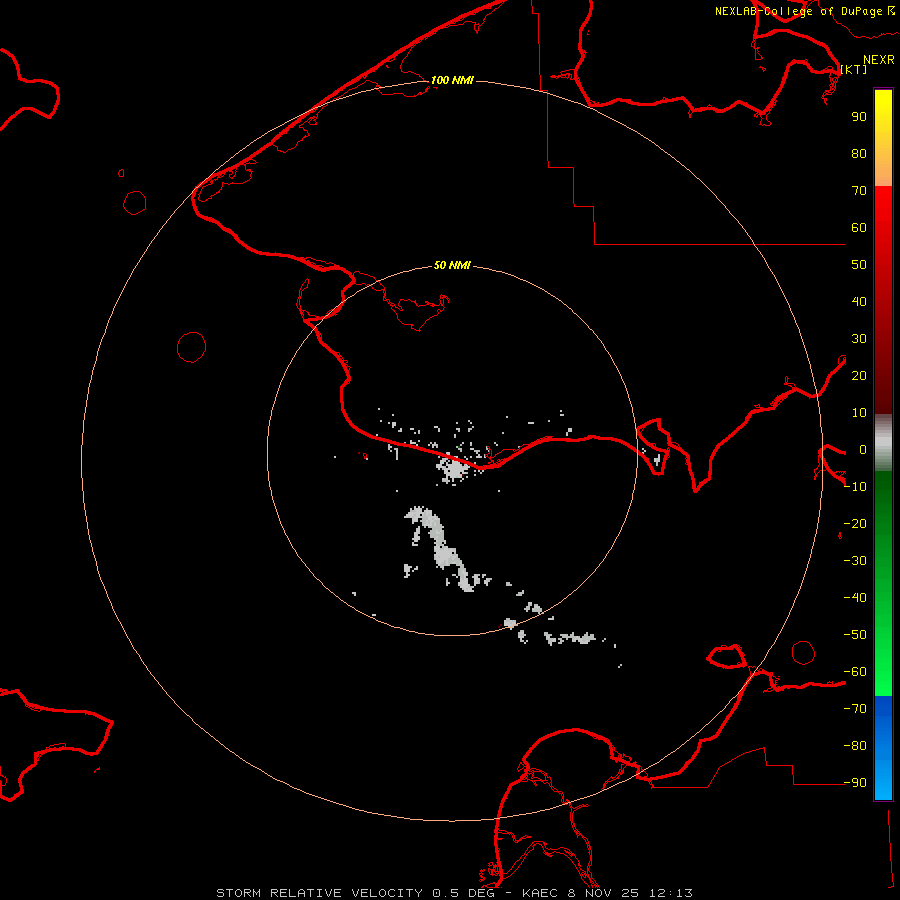Click the 40 value on velocity scale
Screen dimensions: 900x900
click(859, 301)
